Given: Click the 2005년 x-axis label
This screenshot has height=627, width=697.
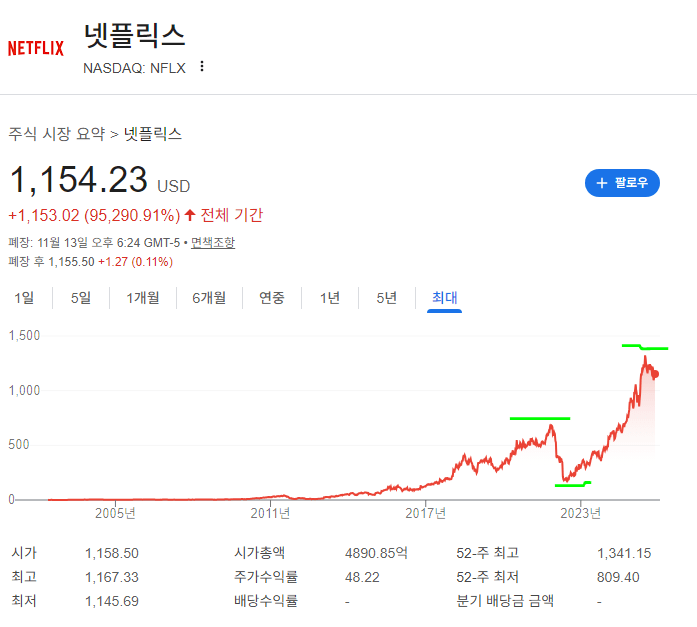Looking at the screenshot, I should point(115,513).
